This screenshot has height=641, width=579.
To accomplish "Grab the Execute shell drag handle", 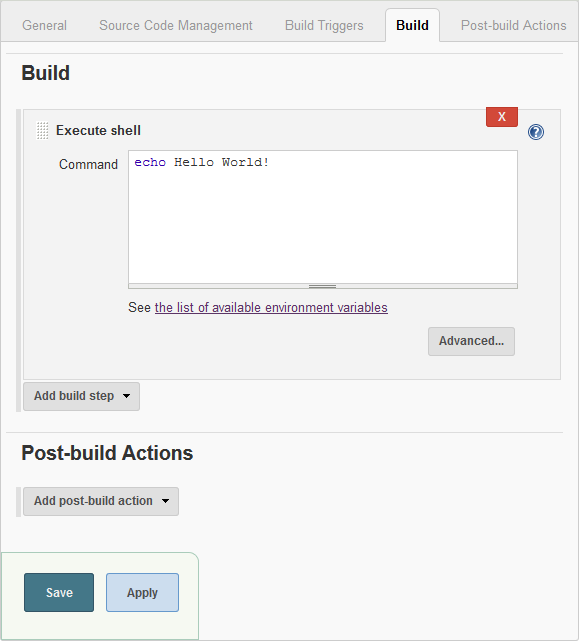I will click(43, 130).
